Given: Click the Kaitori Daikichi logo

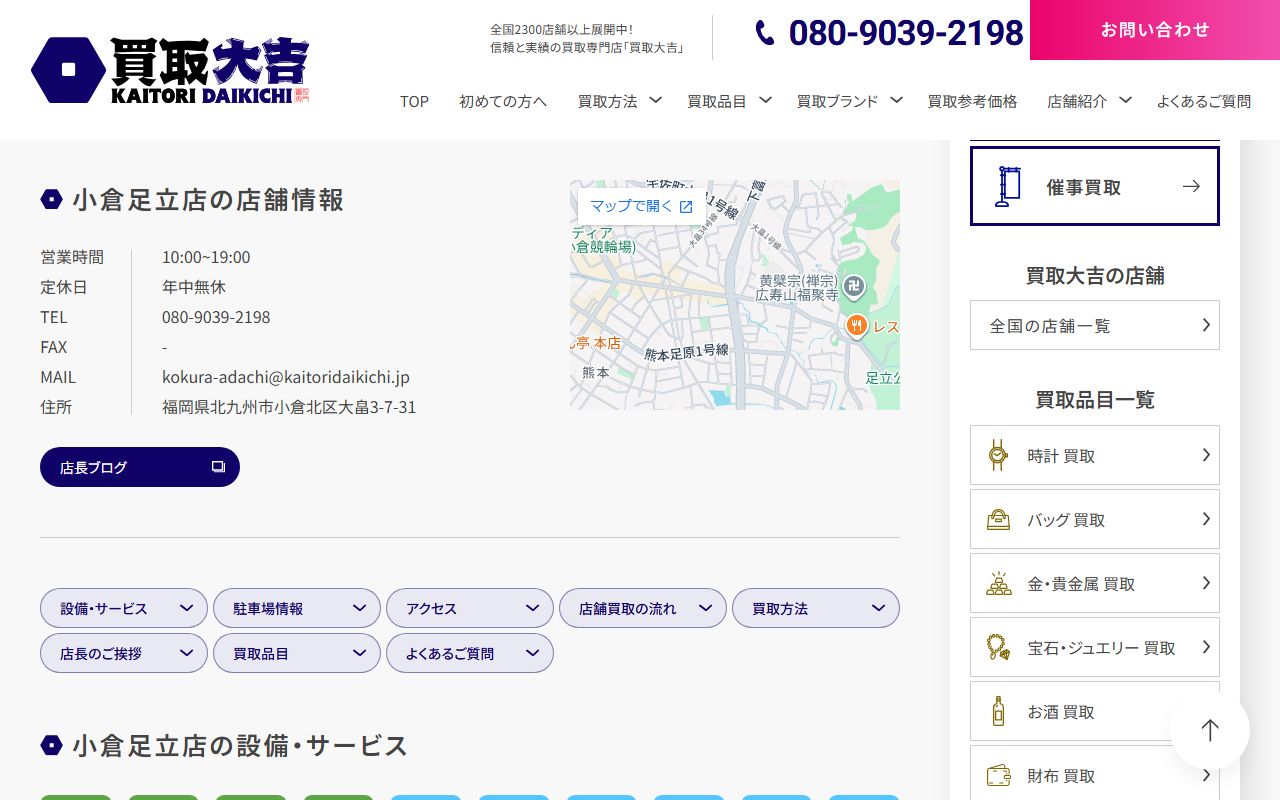Looking at the screenshot, I should [x=170, y=70].
